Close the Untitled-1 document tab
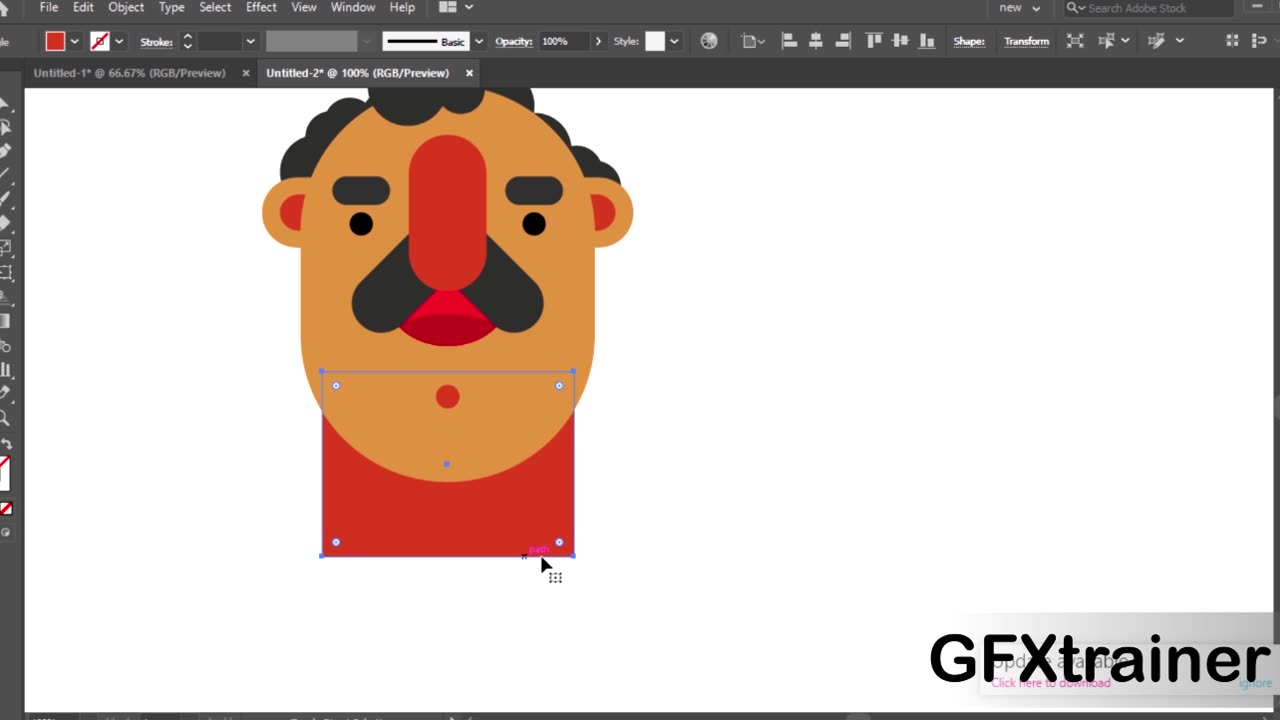Viewport: 1280px width, 720px height. click(x=246, y=73)
